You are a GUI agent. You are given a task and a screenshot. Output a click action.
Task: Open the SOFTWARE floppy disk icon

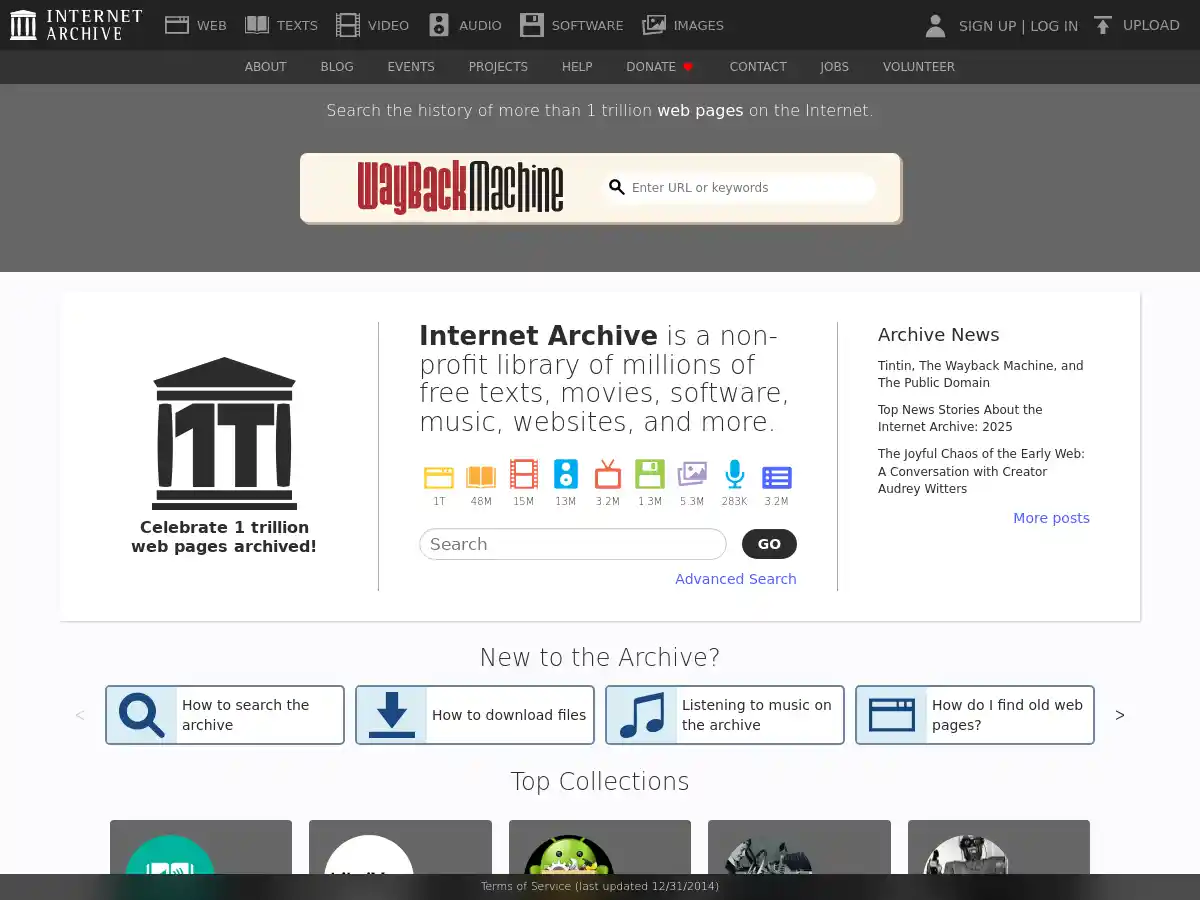click(x=529, y=24)
